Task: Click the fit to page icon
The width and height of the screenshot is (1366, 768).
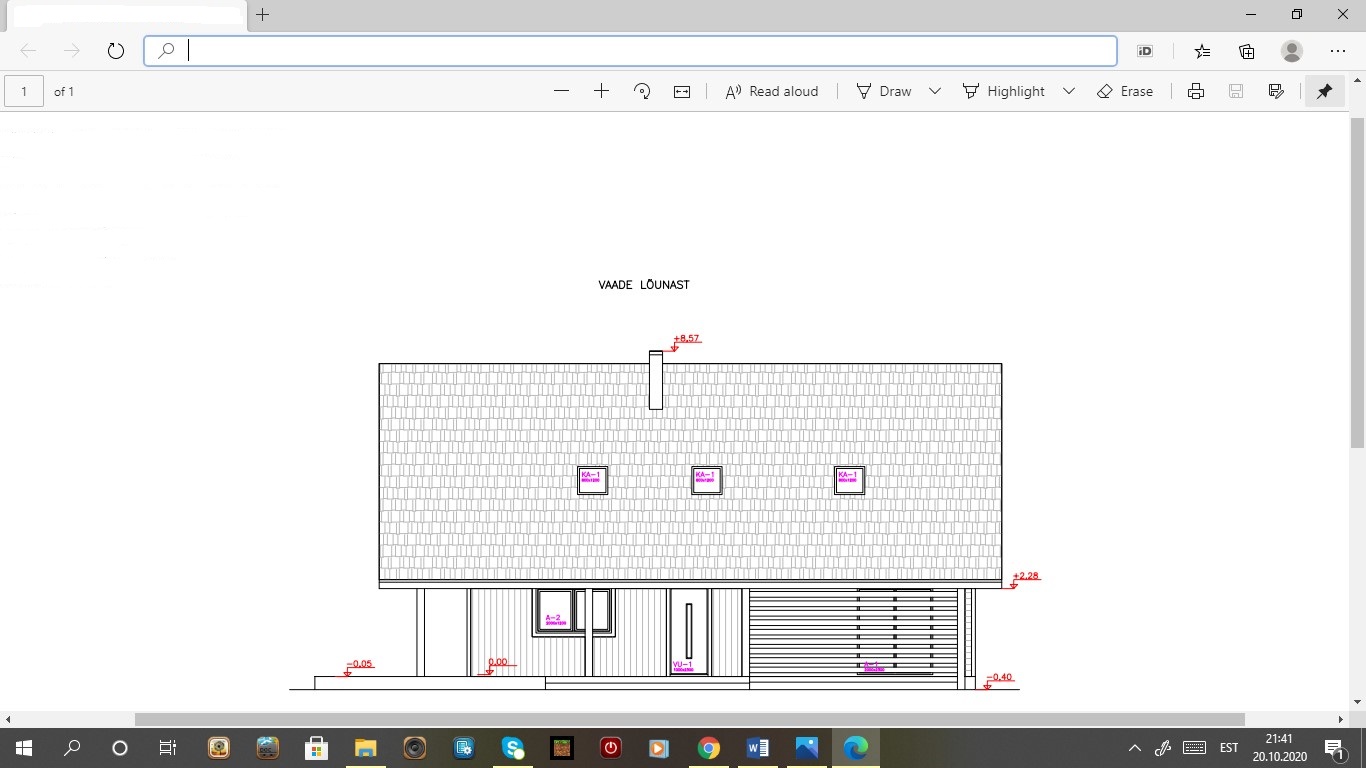Action: [x=682, y=91]
